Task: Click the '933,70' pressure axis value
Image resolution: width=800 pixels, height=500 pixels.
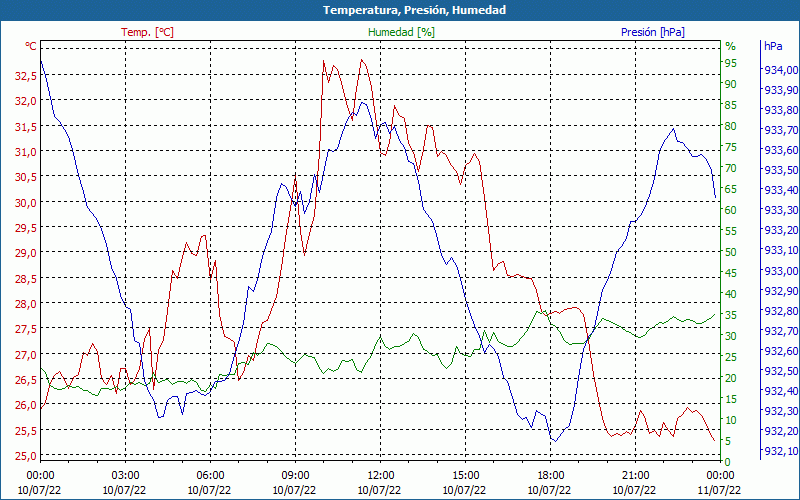Action: point(781,130)
